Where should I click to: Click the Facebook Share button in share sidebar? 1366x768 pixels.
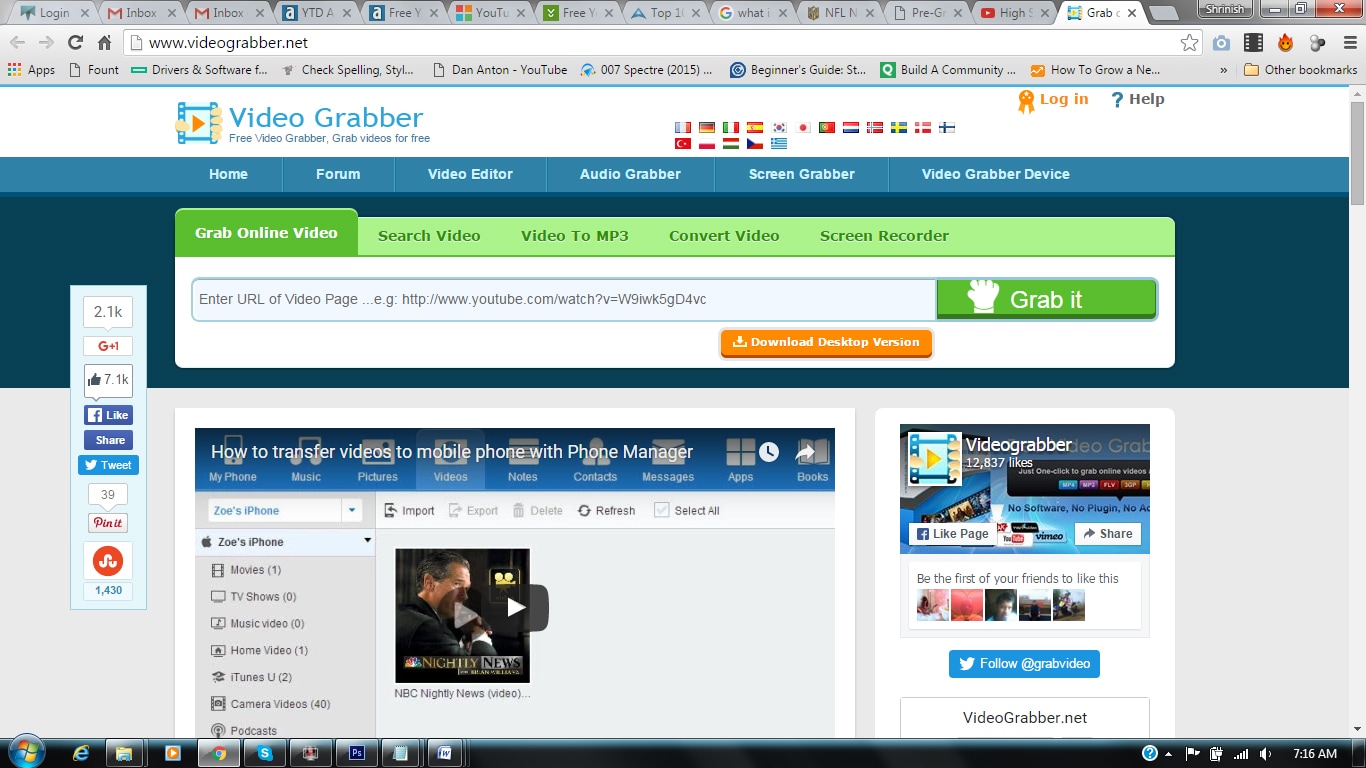tap(108, 440)
